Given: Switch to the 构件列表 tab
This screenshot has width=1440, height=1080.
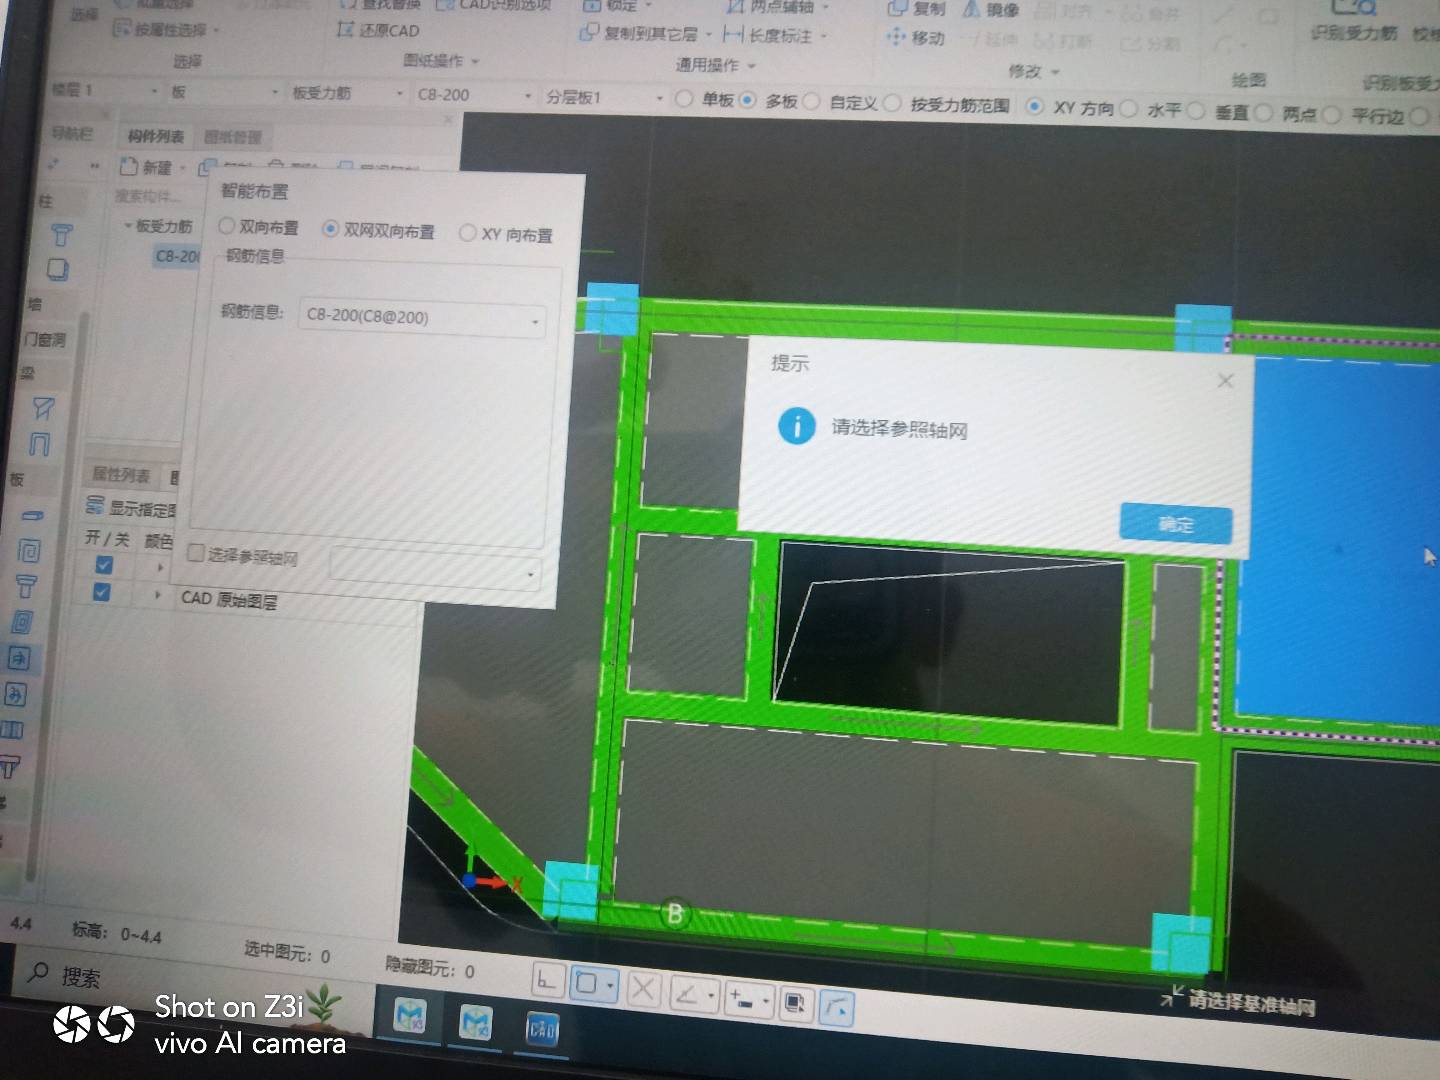Looking at the screenshot, I should (x=155, y=135).
